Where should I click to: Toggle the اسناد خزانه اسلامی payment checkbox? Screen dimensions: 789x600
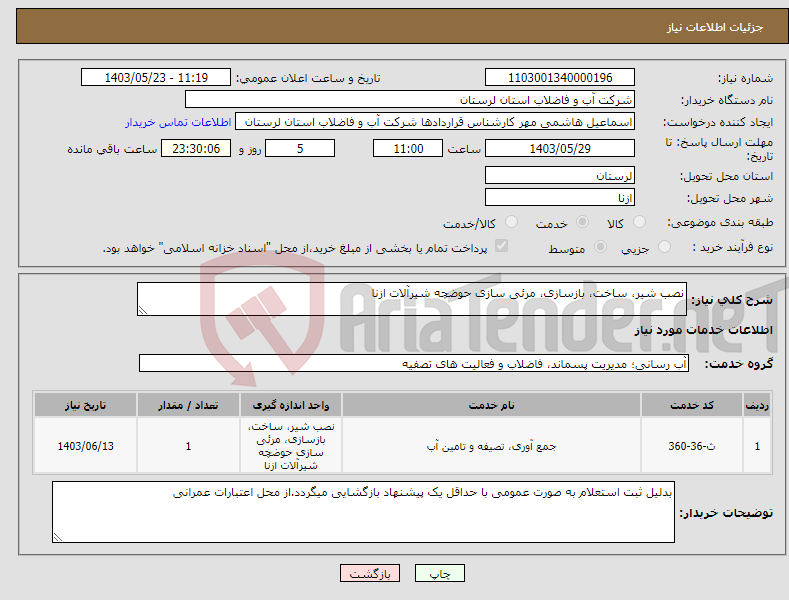click(x=501, y=246)
